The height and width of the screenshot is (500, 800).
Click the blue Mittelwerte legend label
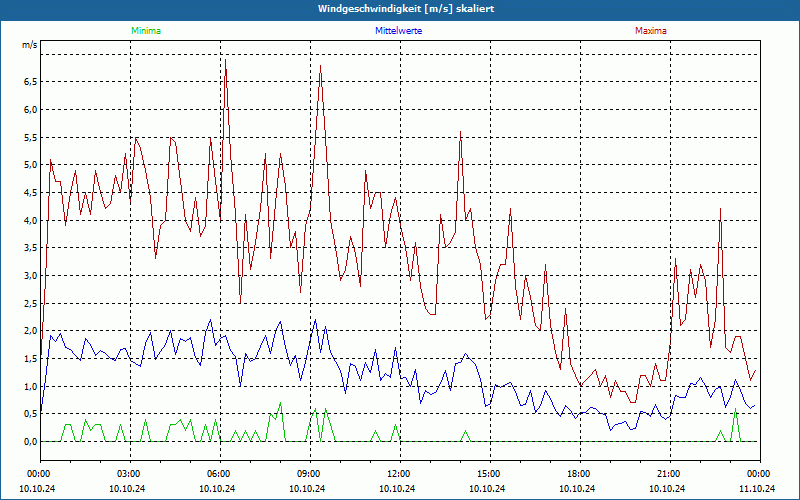(398, 31)
